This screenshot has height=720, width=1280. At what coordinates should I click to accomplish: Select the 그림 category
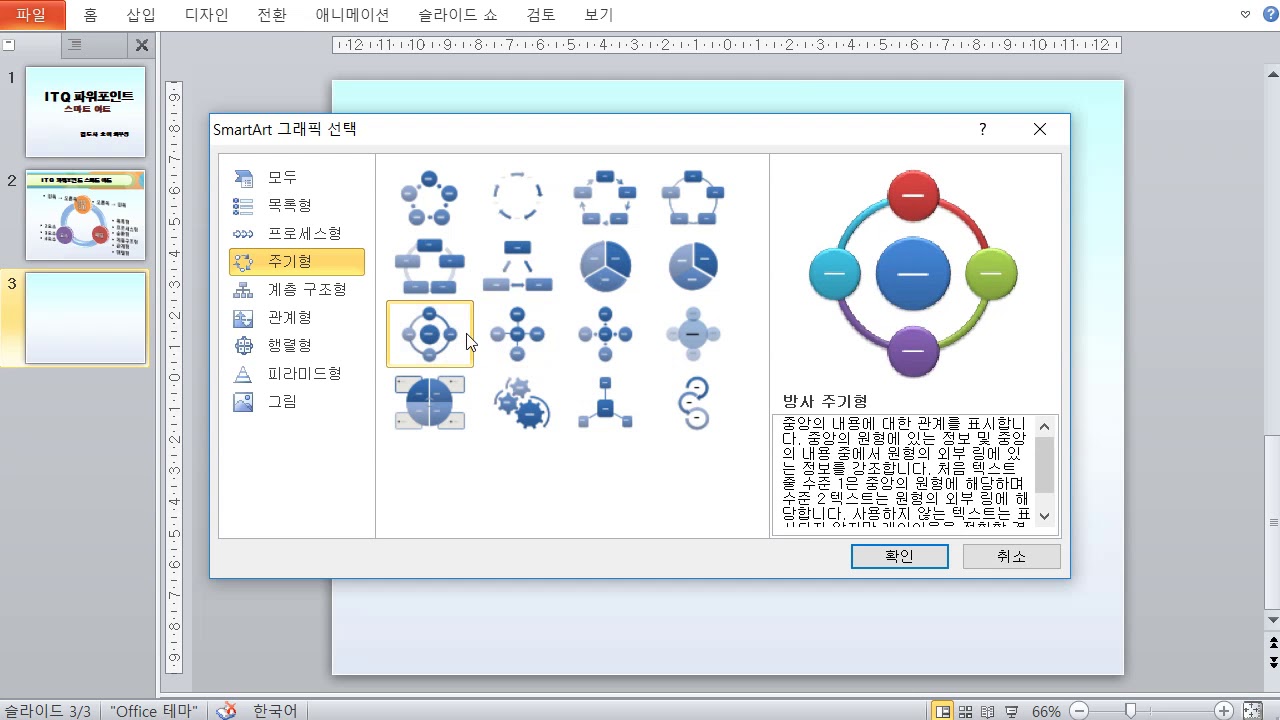coord(296,402)
